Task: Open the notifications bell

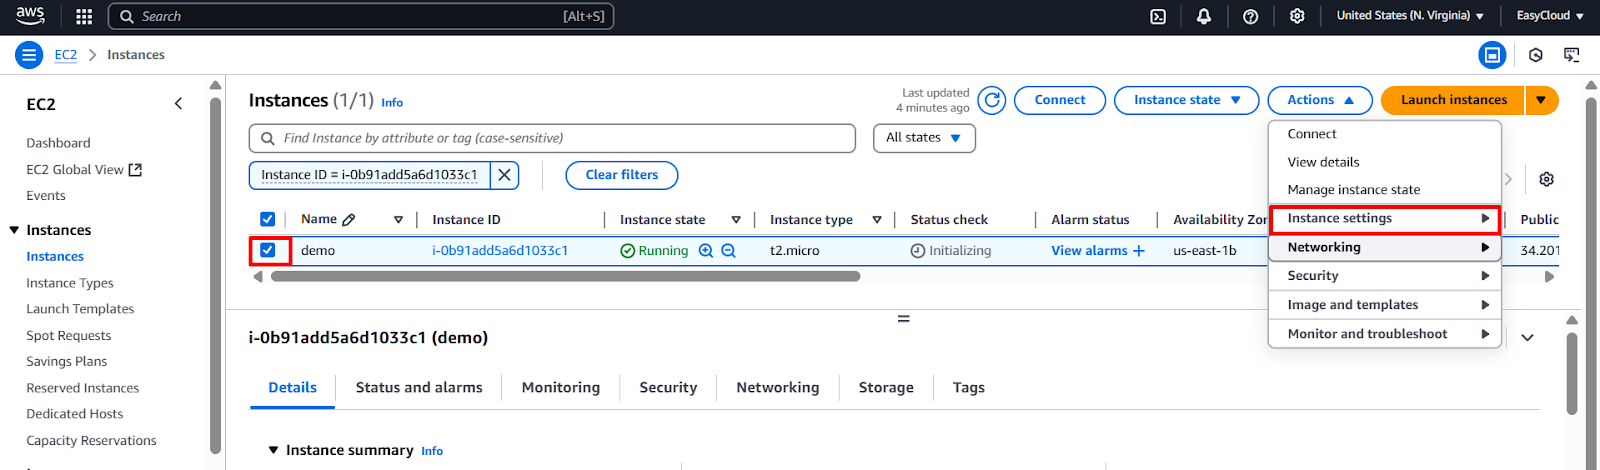Action: click(x=1204, y=16)
